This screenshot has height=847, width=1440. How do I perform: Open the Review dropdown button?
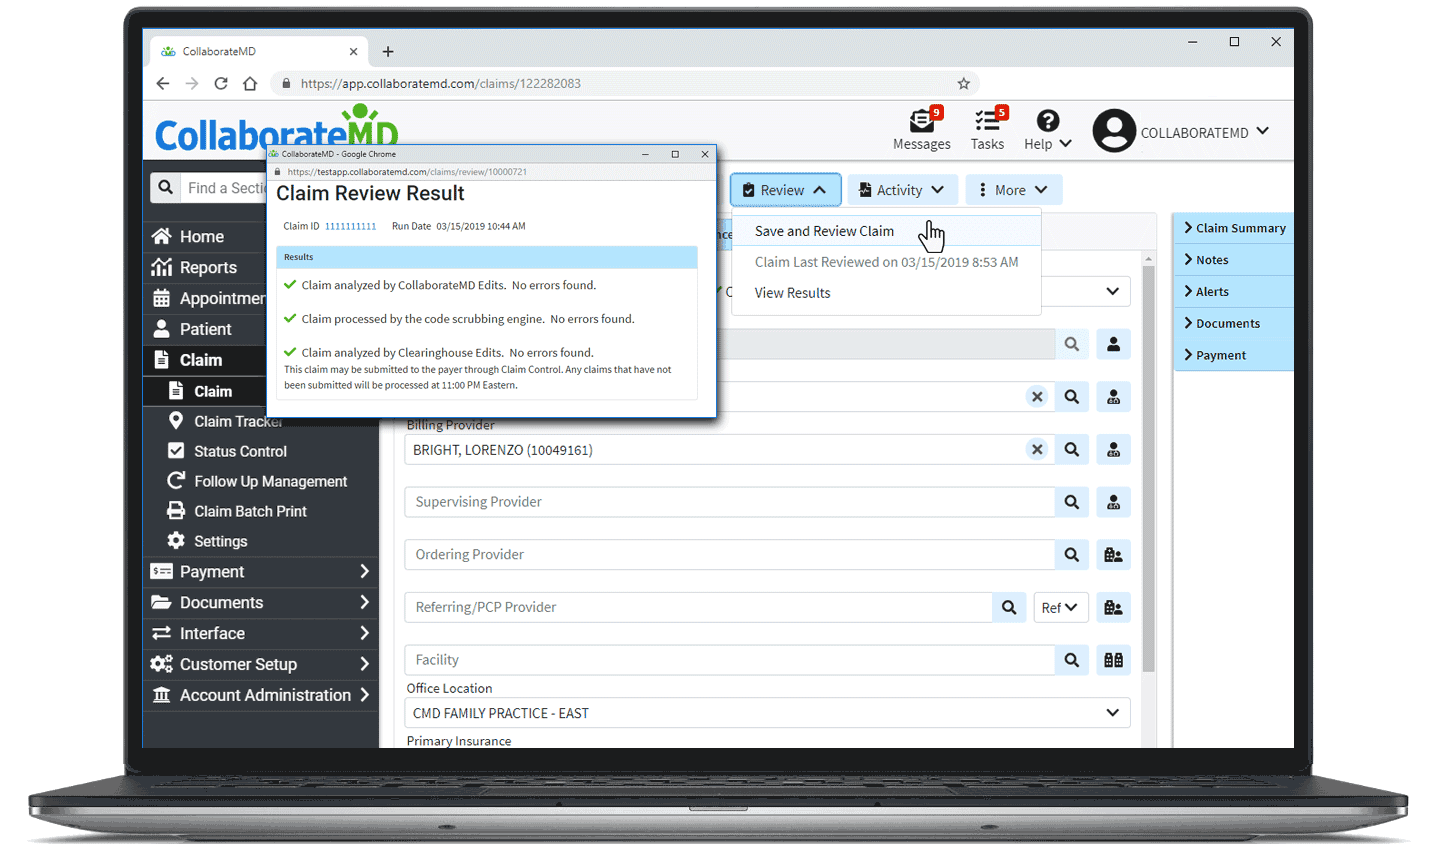[785, 190]
